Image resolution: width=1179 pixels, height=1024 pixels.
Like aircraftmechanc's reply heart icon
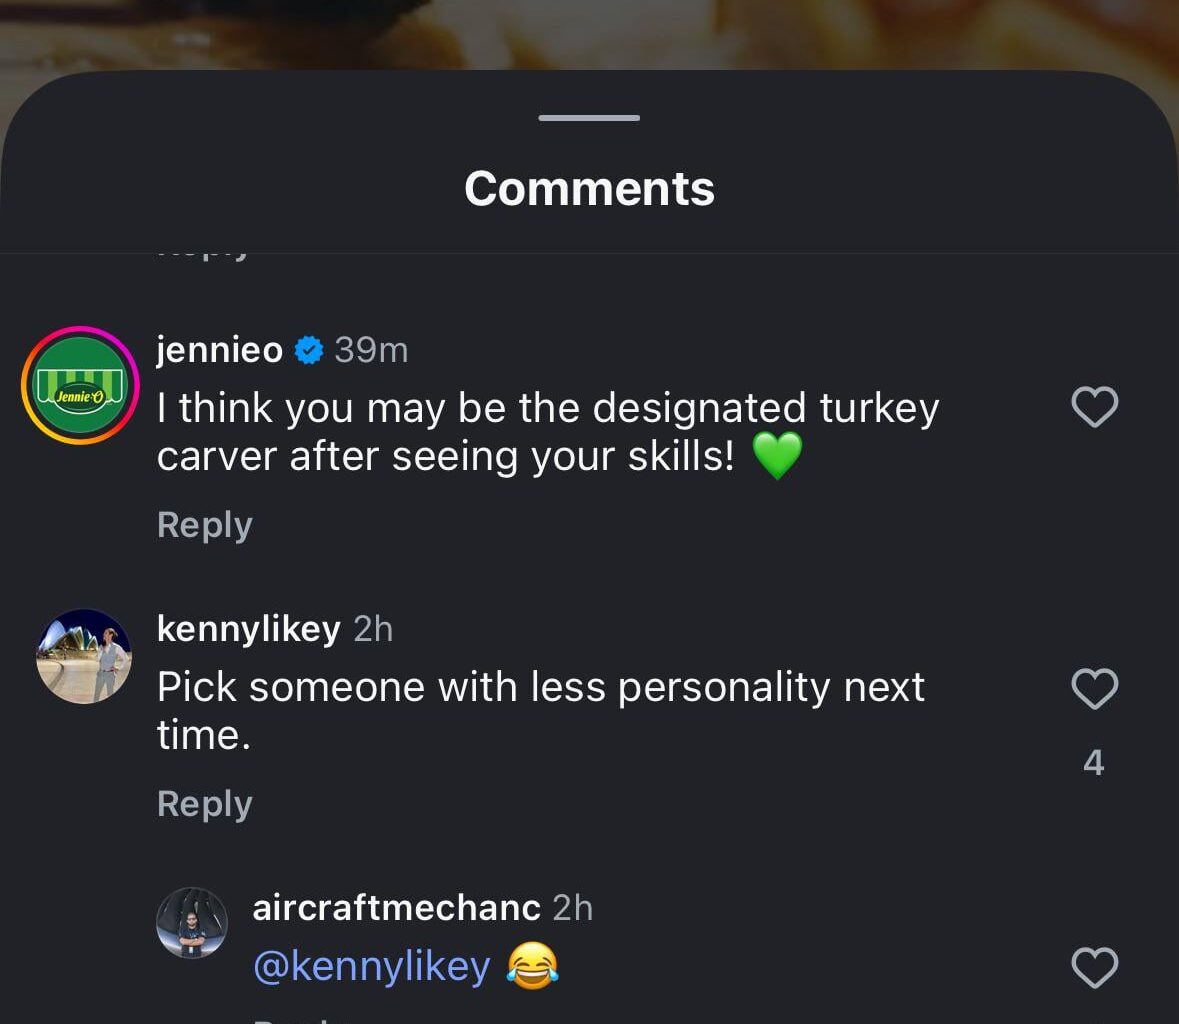point(1094,968)
